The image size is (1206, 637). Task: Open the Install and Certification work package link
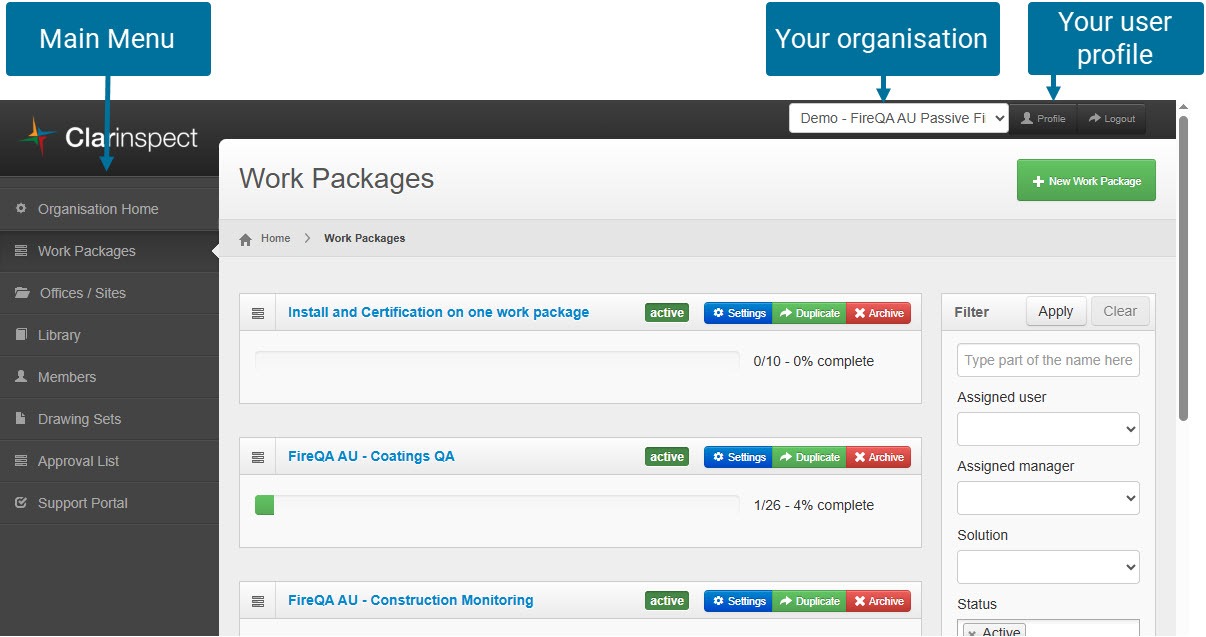point(438,312)
